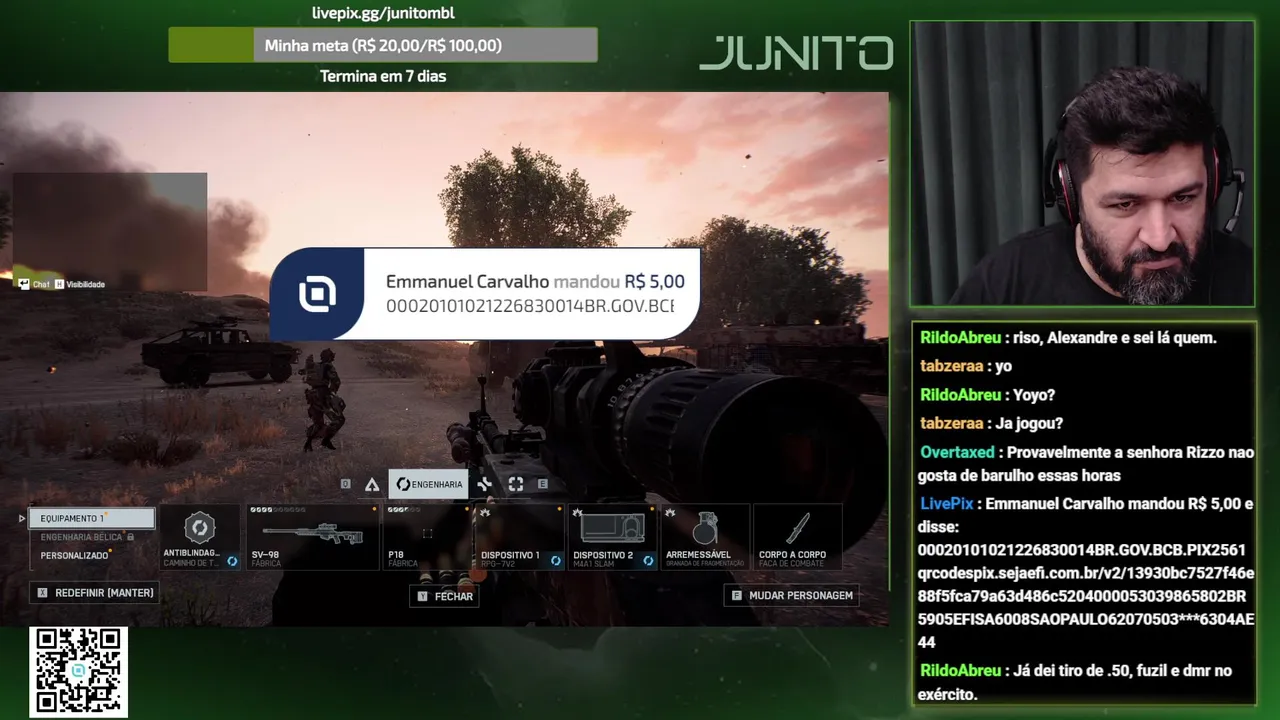
Task: Click the Mudar Personagem button
Action: click(x=791, y=595)
